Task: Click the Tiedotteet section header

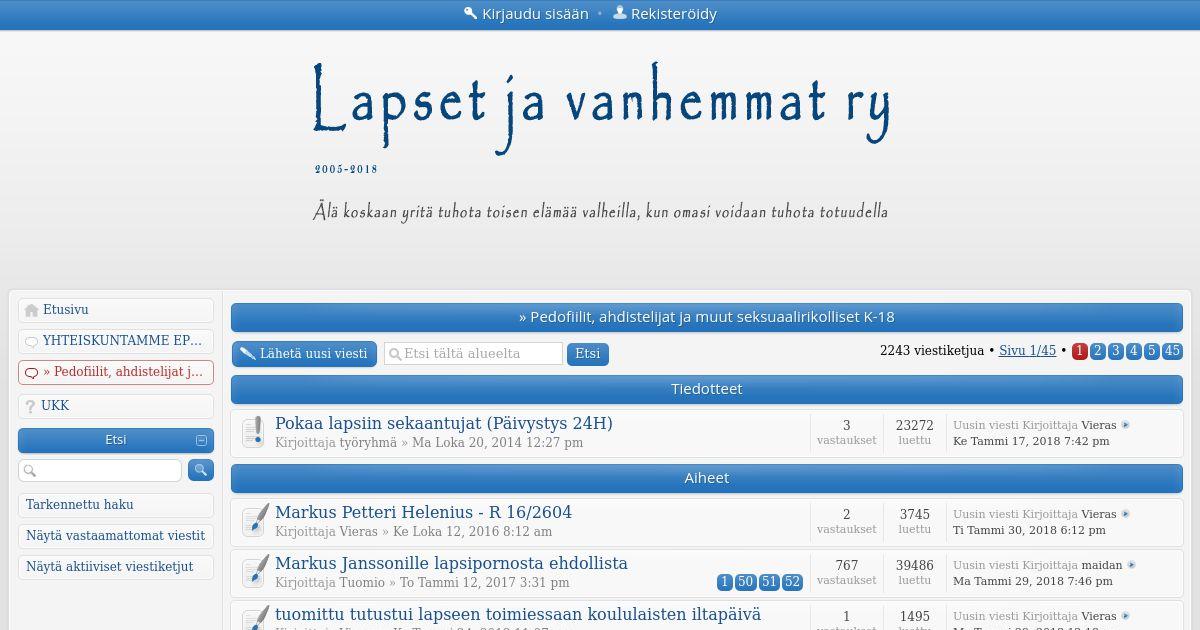Action: tap(706, 389)
